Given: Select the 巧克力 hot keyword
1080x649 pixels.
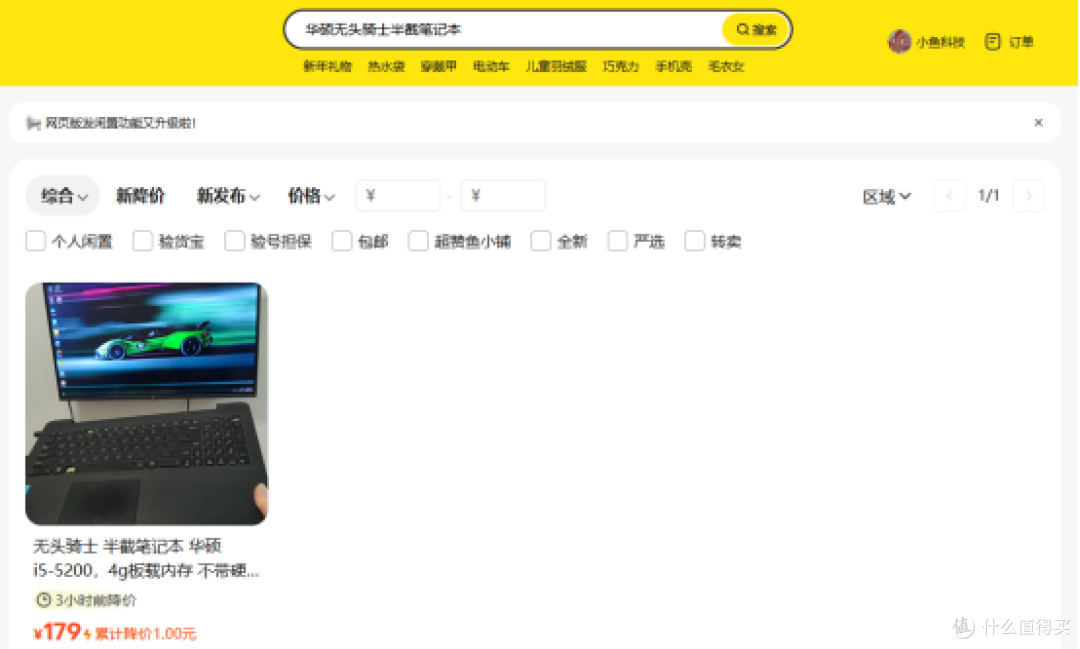Looking at the screenshot, I should 621,67.
